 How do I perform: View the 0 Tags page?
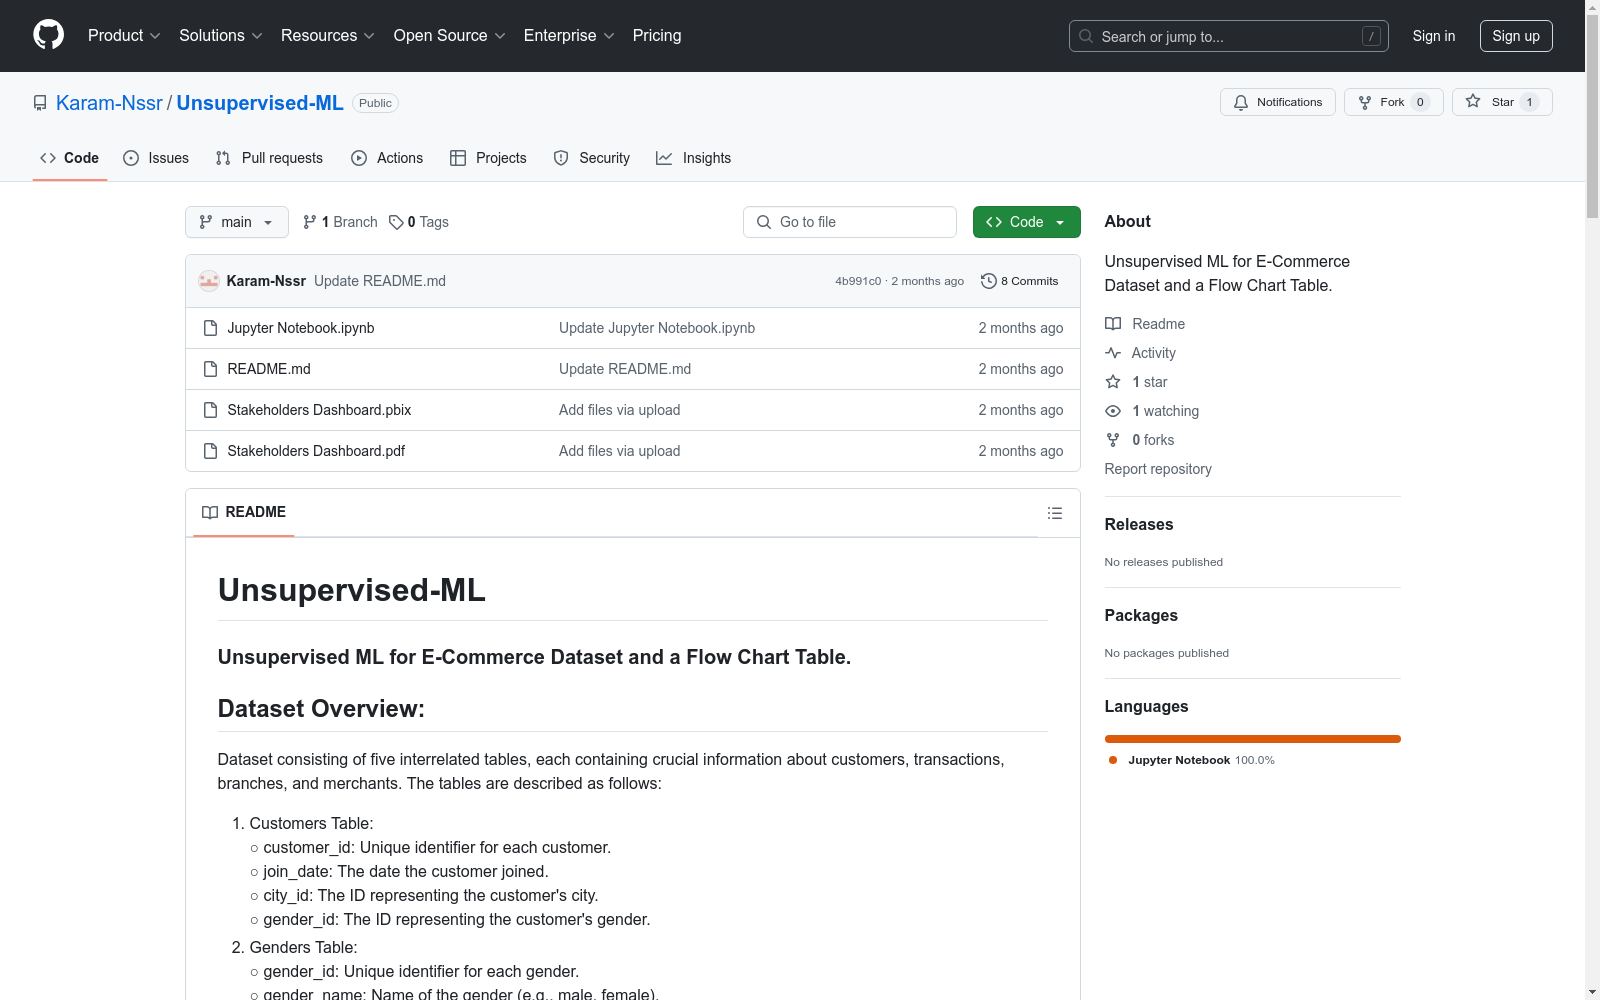[x=419, y=222]
